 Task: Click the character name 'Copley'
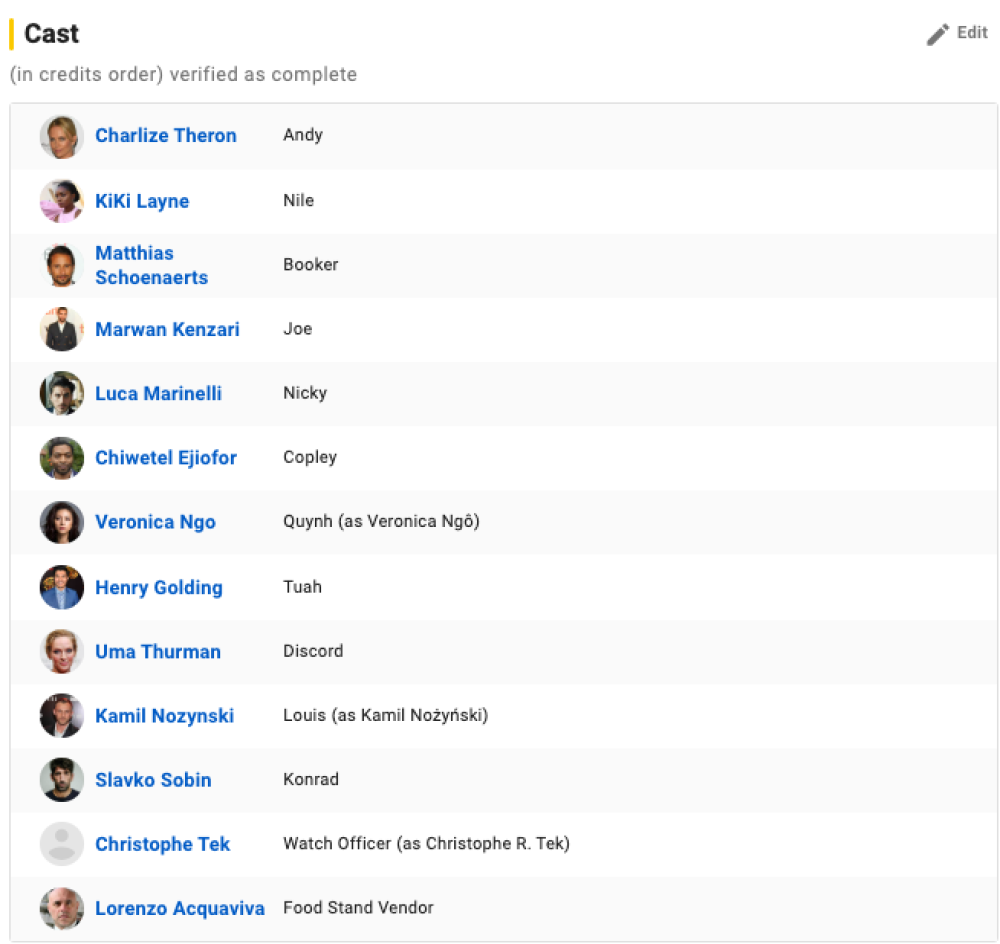tap(310, 457)
